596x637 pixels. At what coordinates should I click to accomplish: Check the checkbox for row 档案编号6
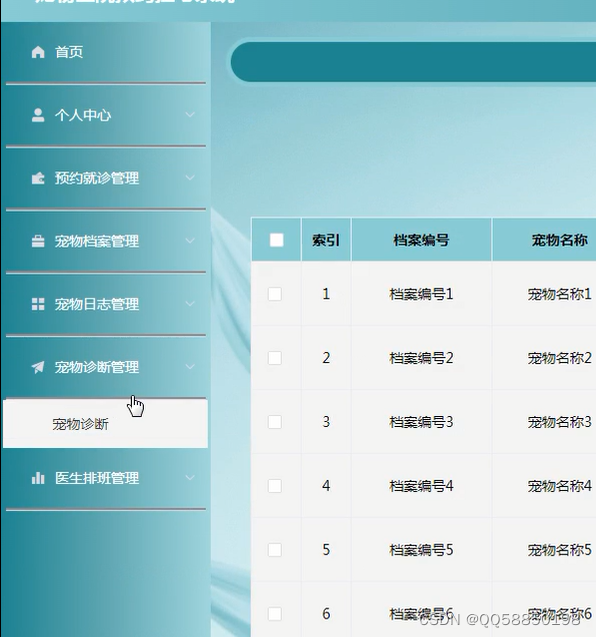pyautogui.click(x=275, y=614)
